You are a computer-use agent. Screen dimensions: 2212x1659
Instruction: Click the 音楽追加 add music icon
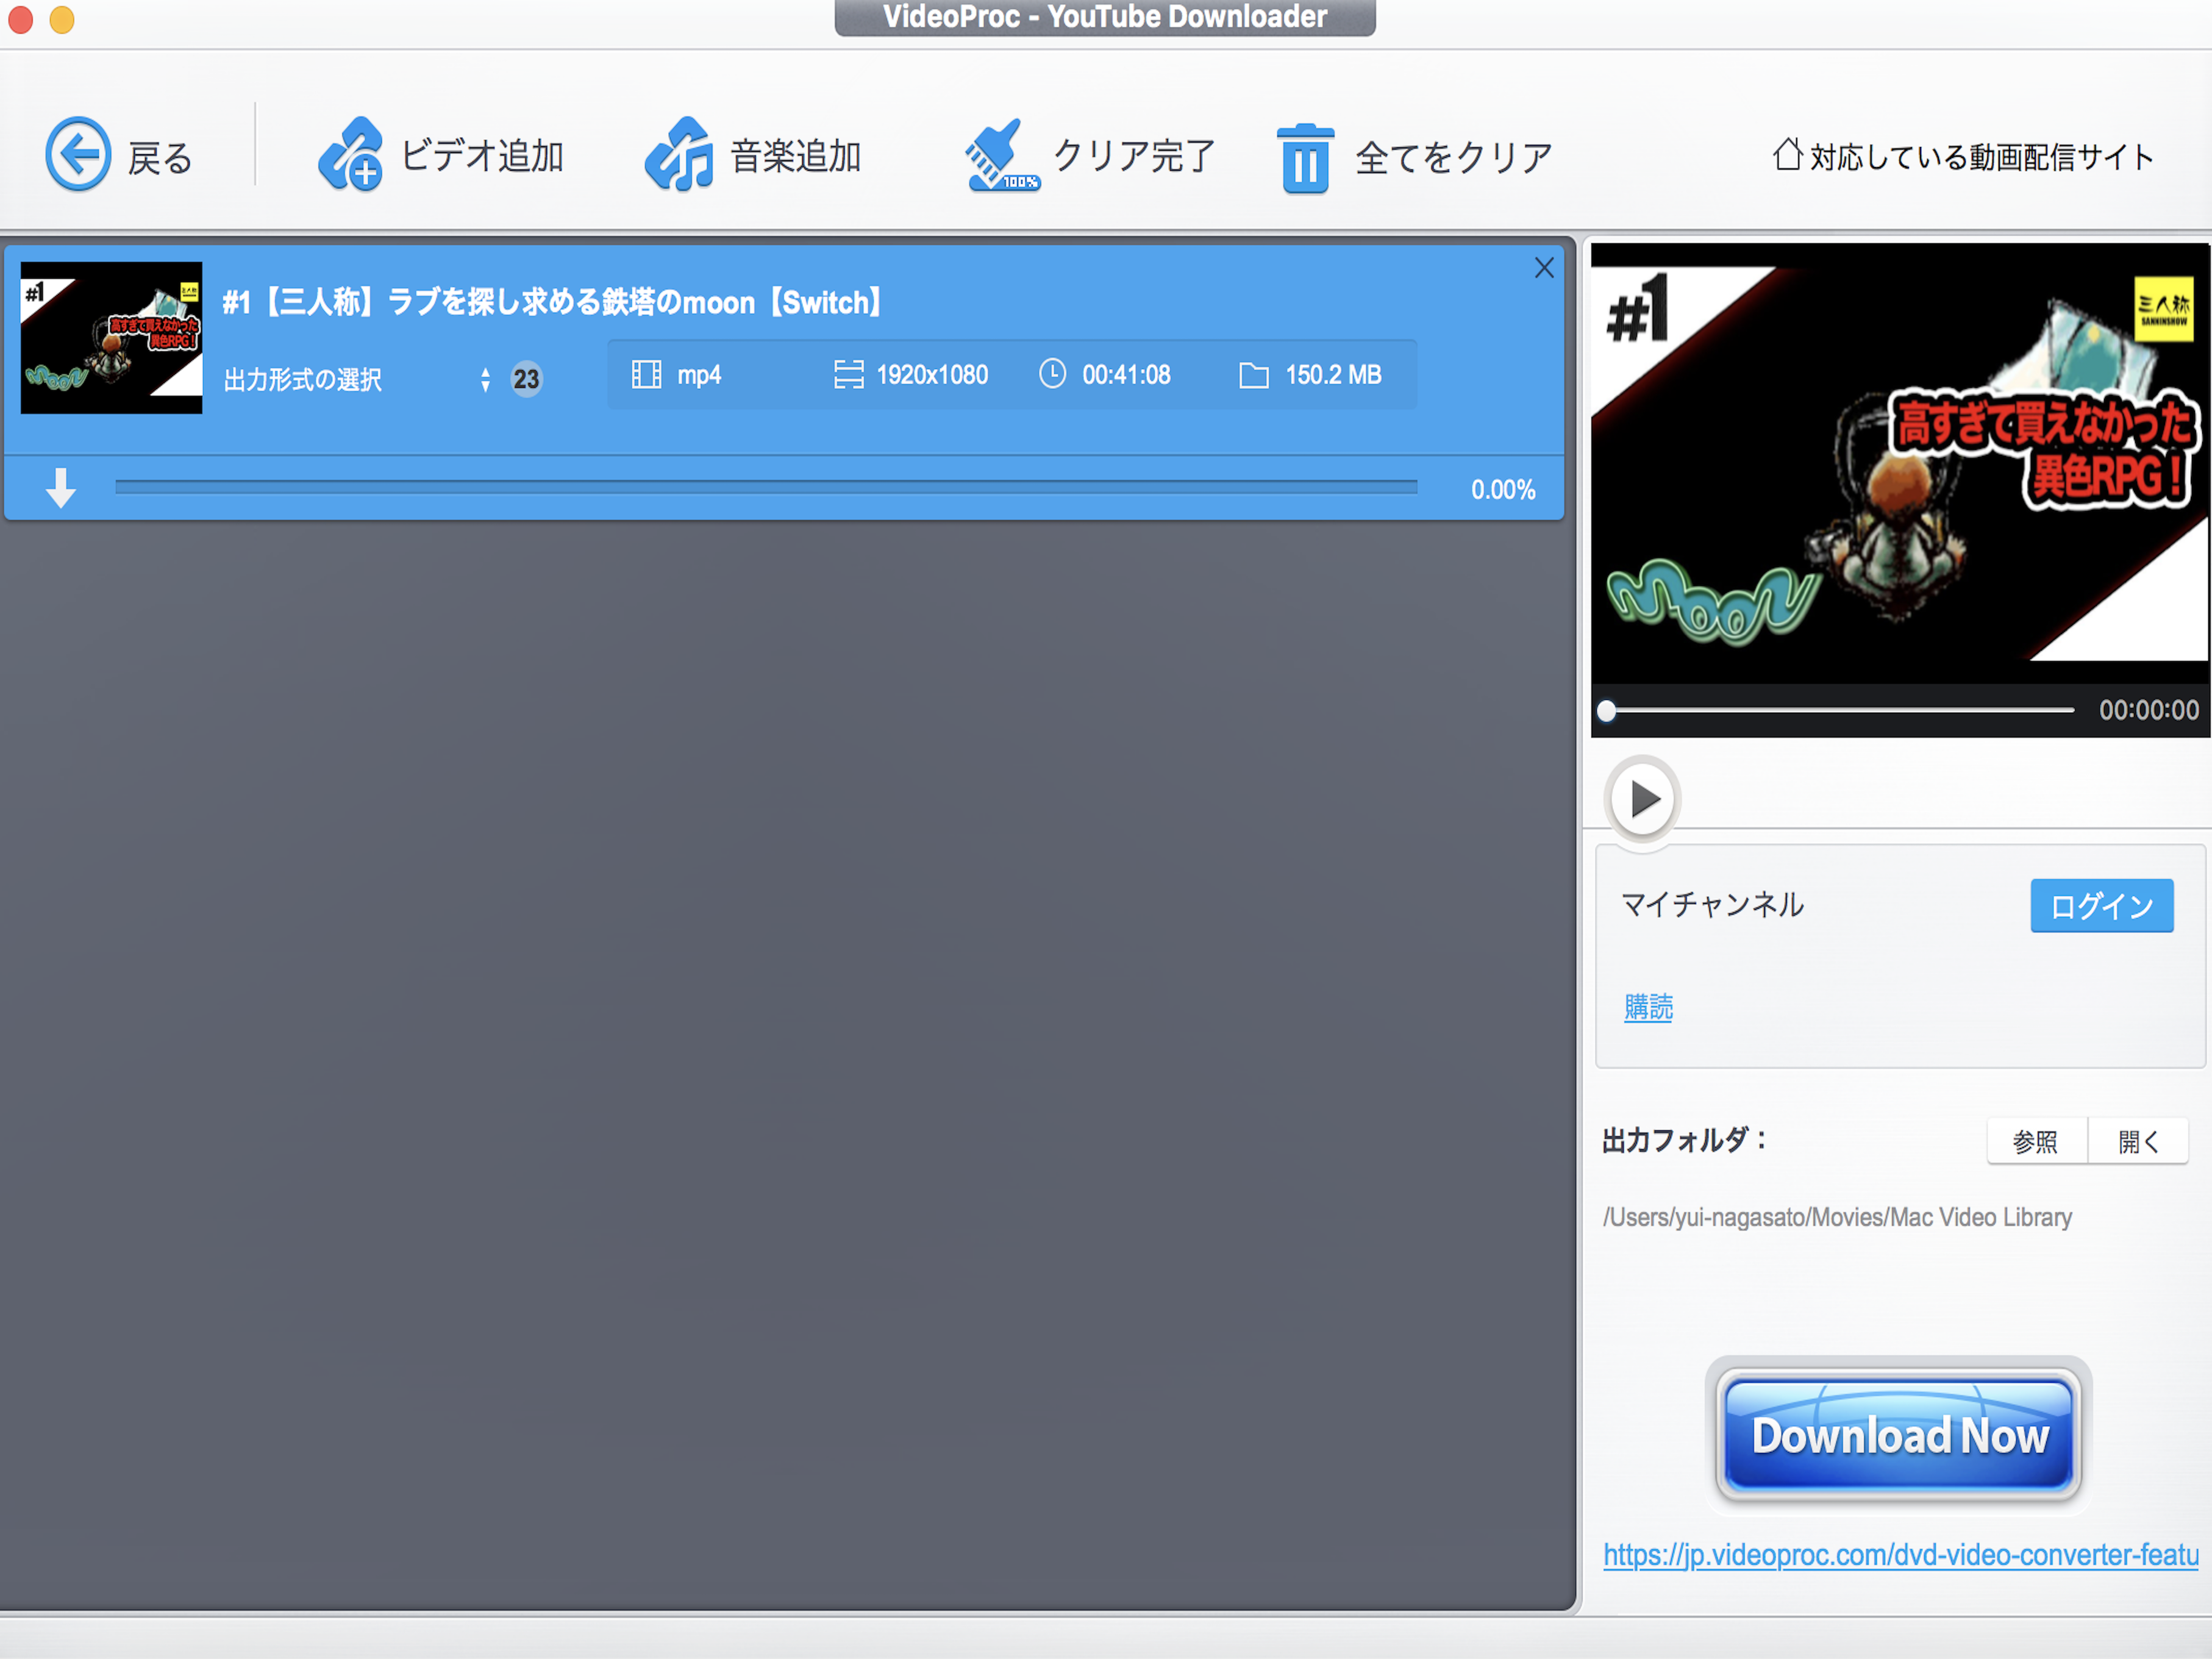pos(679,155)
